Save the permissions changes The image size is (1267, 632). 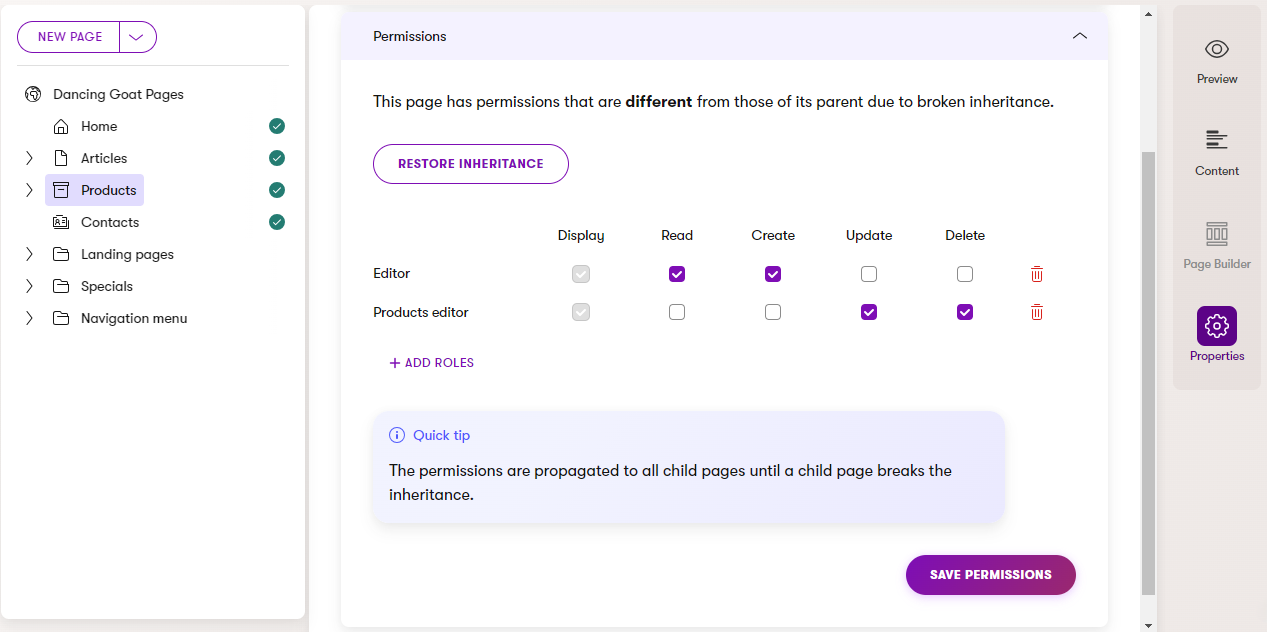point(990,575)
